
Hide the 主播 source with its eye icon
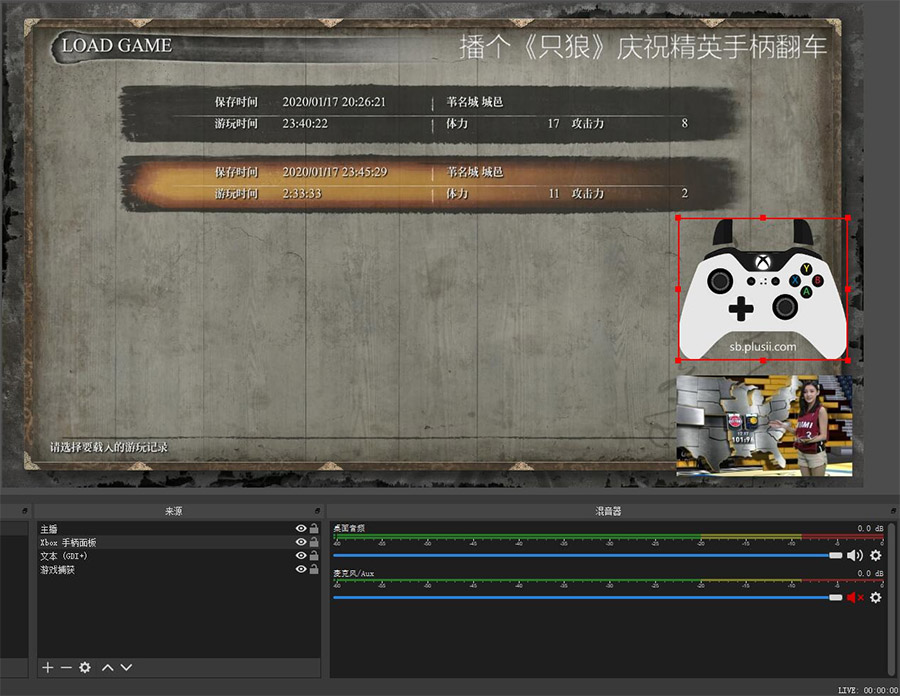301,528
